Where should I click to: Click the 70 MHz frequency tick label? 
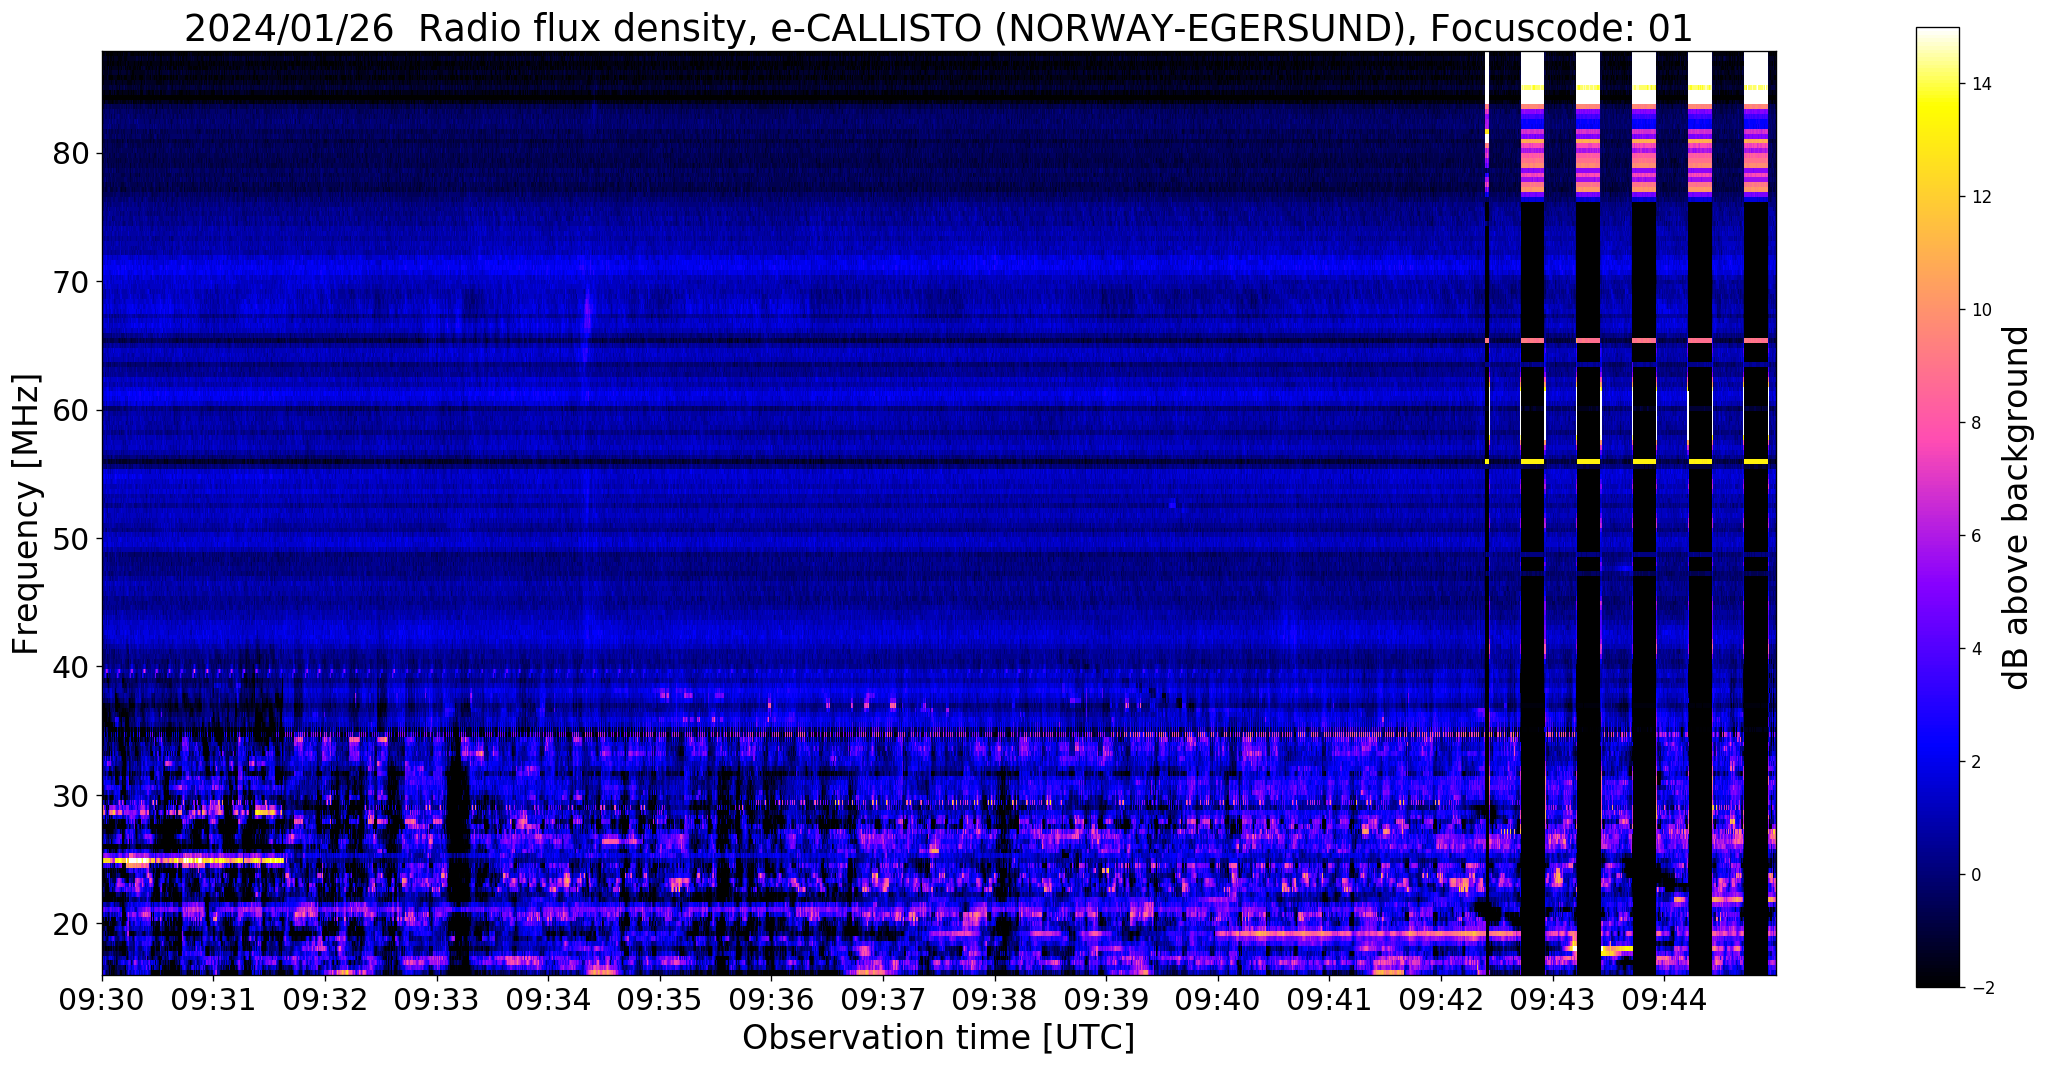72,282
